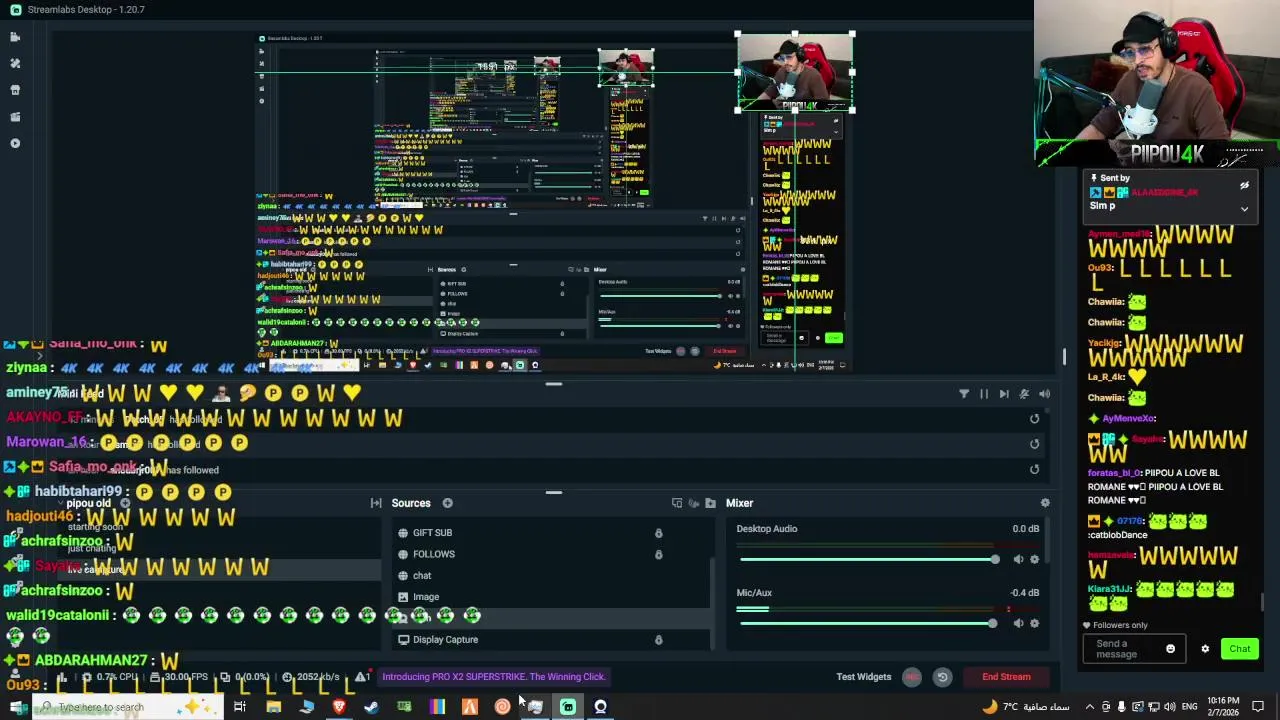Open the PRO X2 SUPERSTRIKE announcement link
Viewport: 1280px width, 720px height.
tap(493, 677)
